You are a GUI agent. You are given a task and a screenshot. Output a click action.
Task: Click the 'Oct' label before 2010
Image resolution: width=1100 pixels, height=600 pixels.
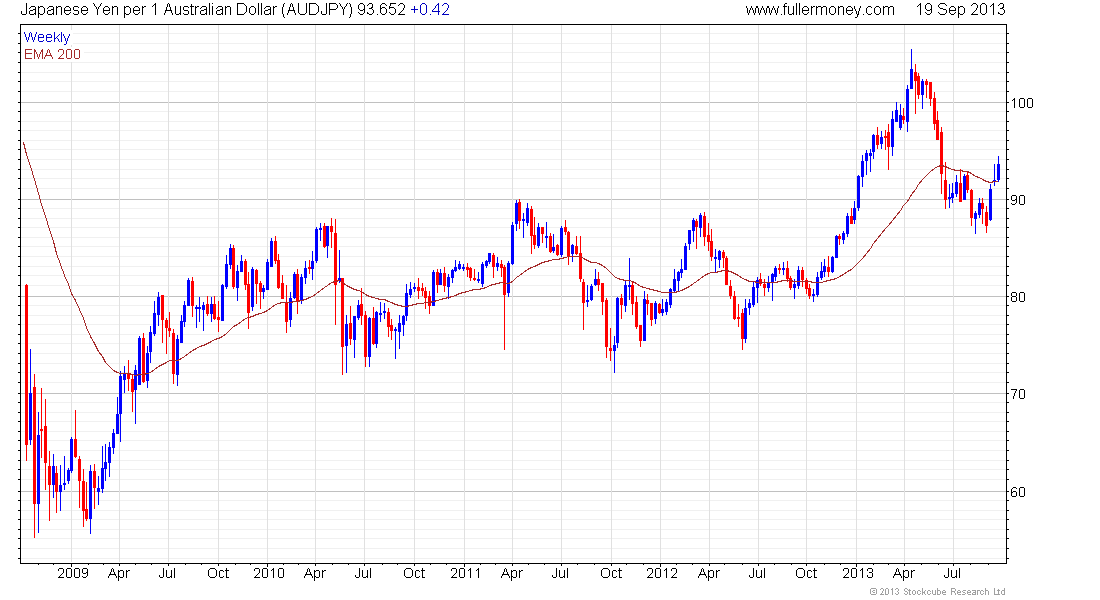point(217,573)
